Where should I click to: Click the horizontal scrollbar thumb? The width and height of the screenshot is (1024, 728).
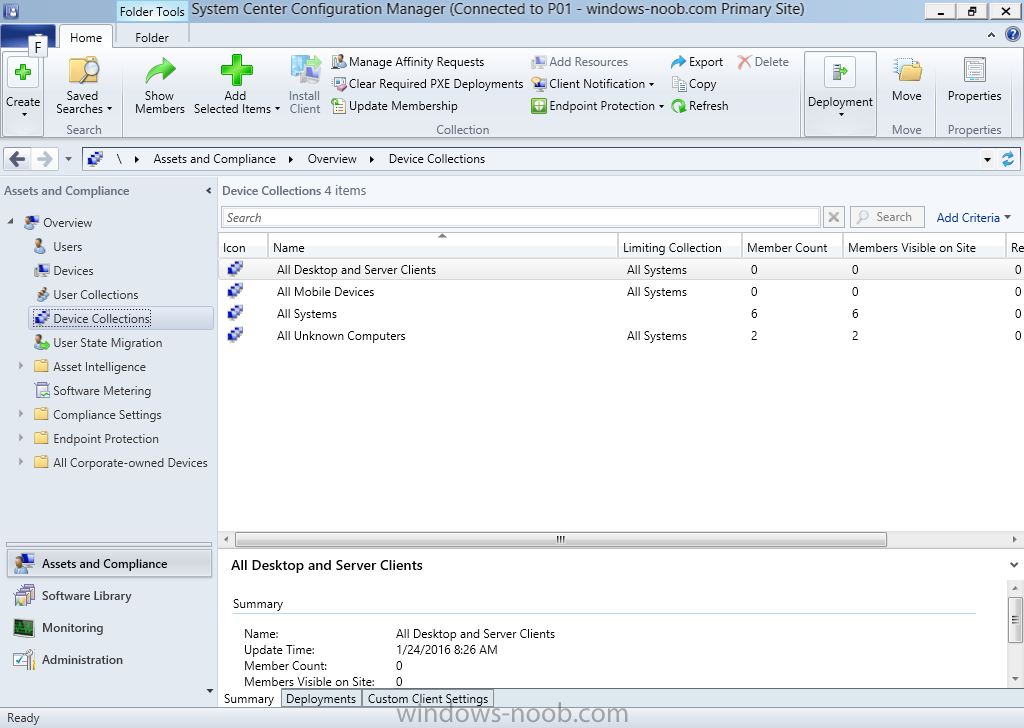point(560,539)
